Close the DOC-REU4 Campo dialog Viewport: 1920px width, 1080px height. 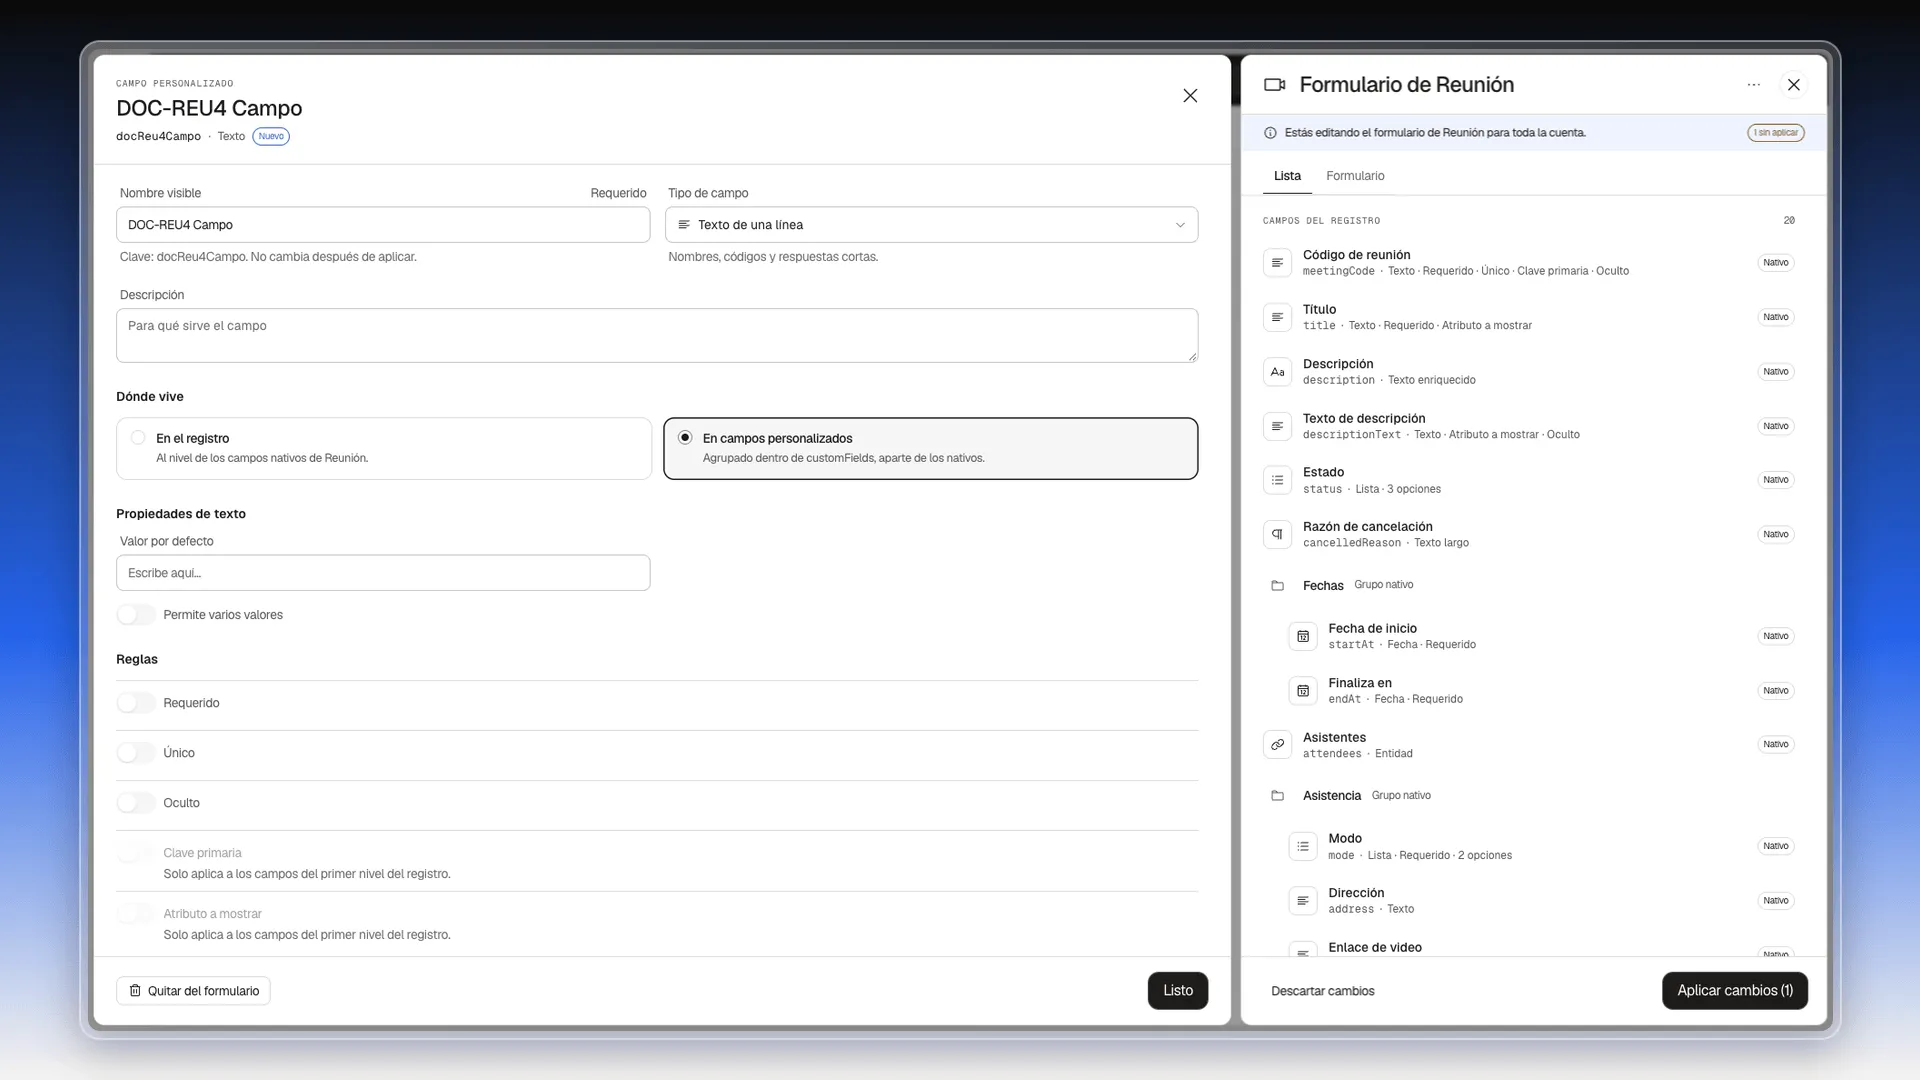pyautogui.click(x=1190, y=96)
